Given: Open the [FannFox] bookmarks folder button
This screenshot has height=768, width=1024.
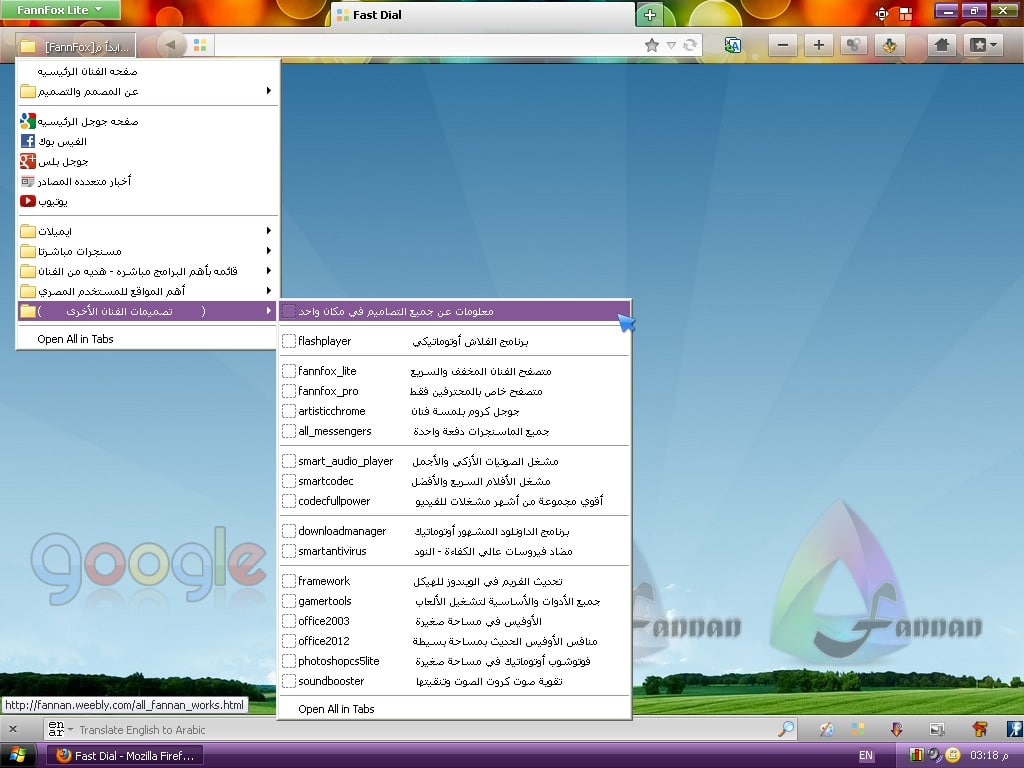Looking at the screenshot, I should pyautogui.click(x=75, y=46).
